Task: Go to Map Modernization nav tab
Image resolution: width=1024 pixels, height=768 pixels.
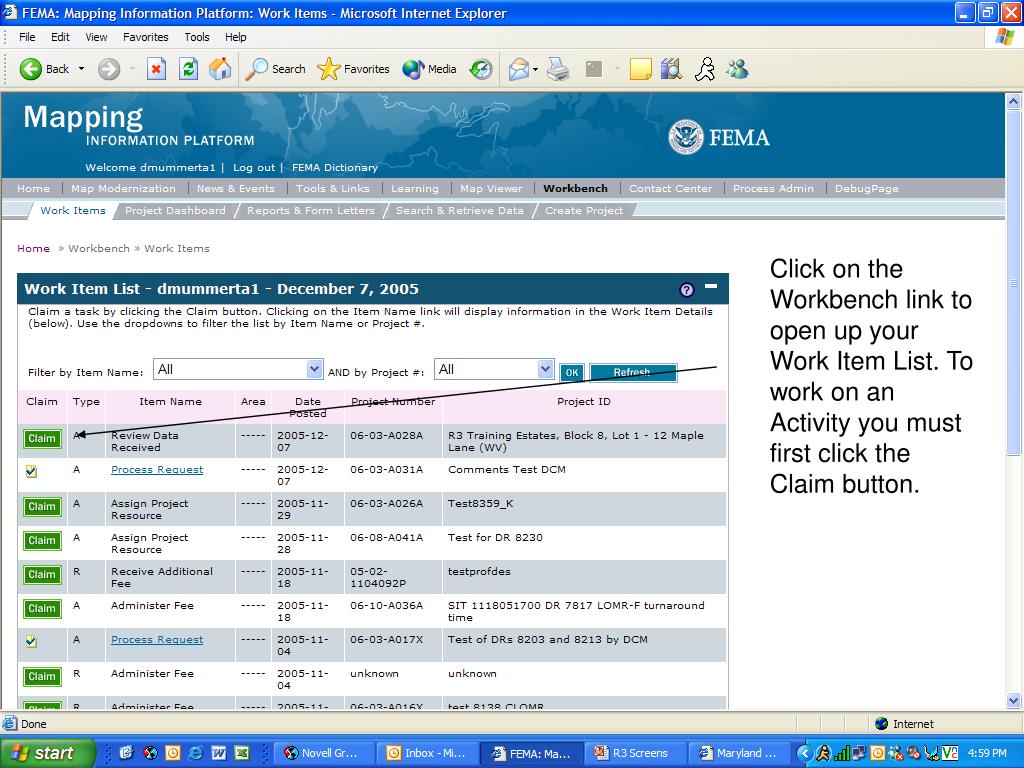Action: 123,188
